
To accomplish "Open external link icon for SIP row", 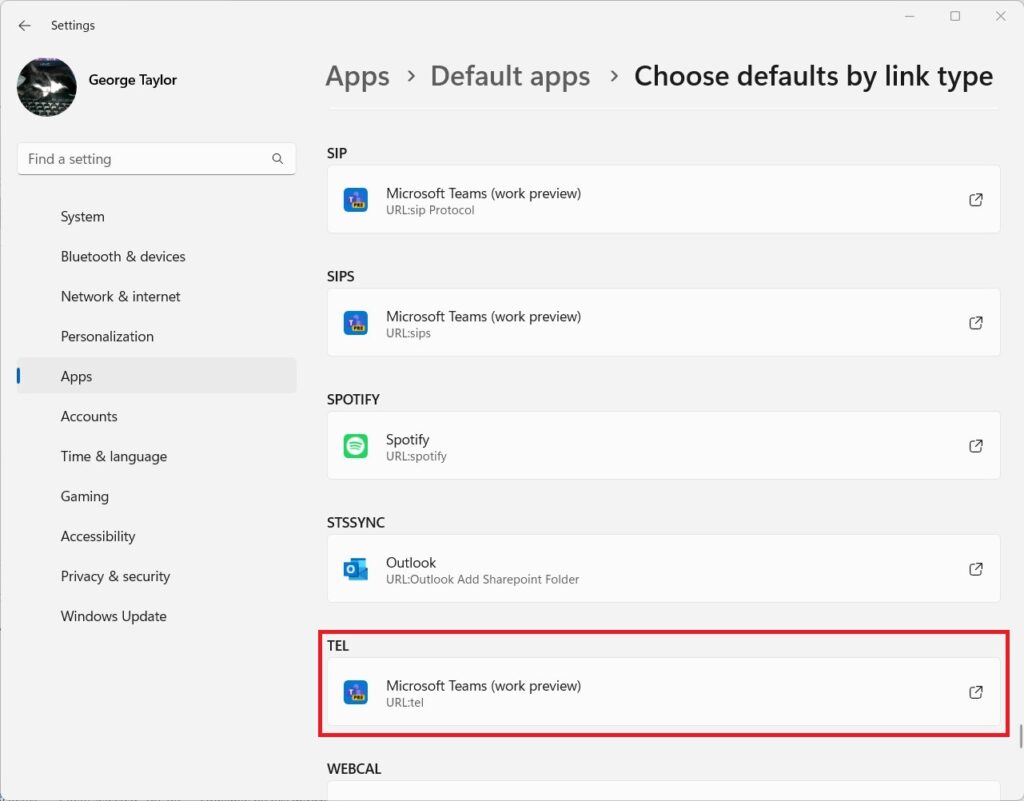I will pyautogui.click(x=976, y=200).
